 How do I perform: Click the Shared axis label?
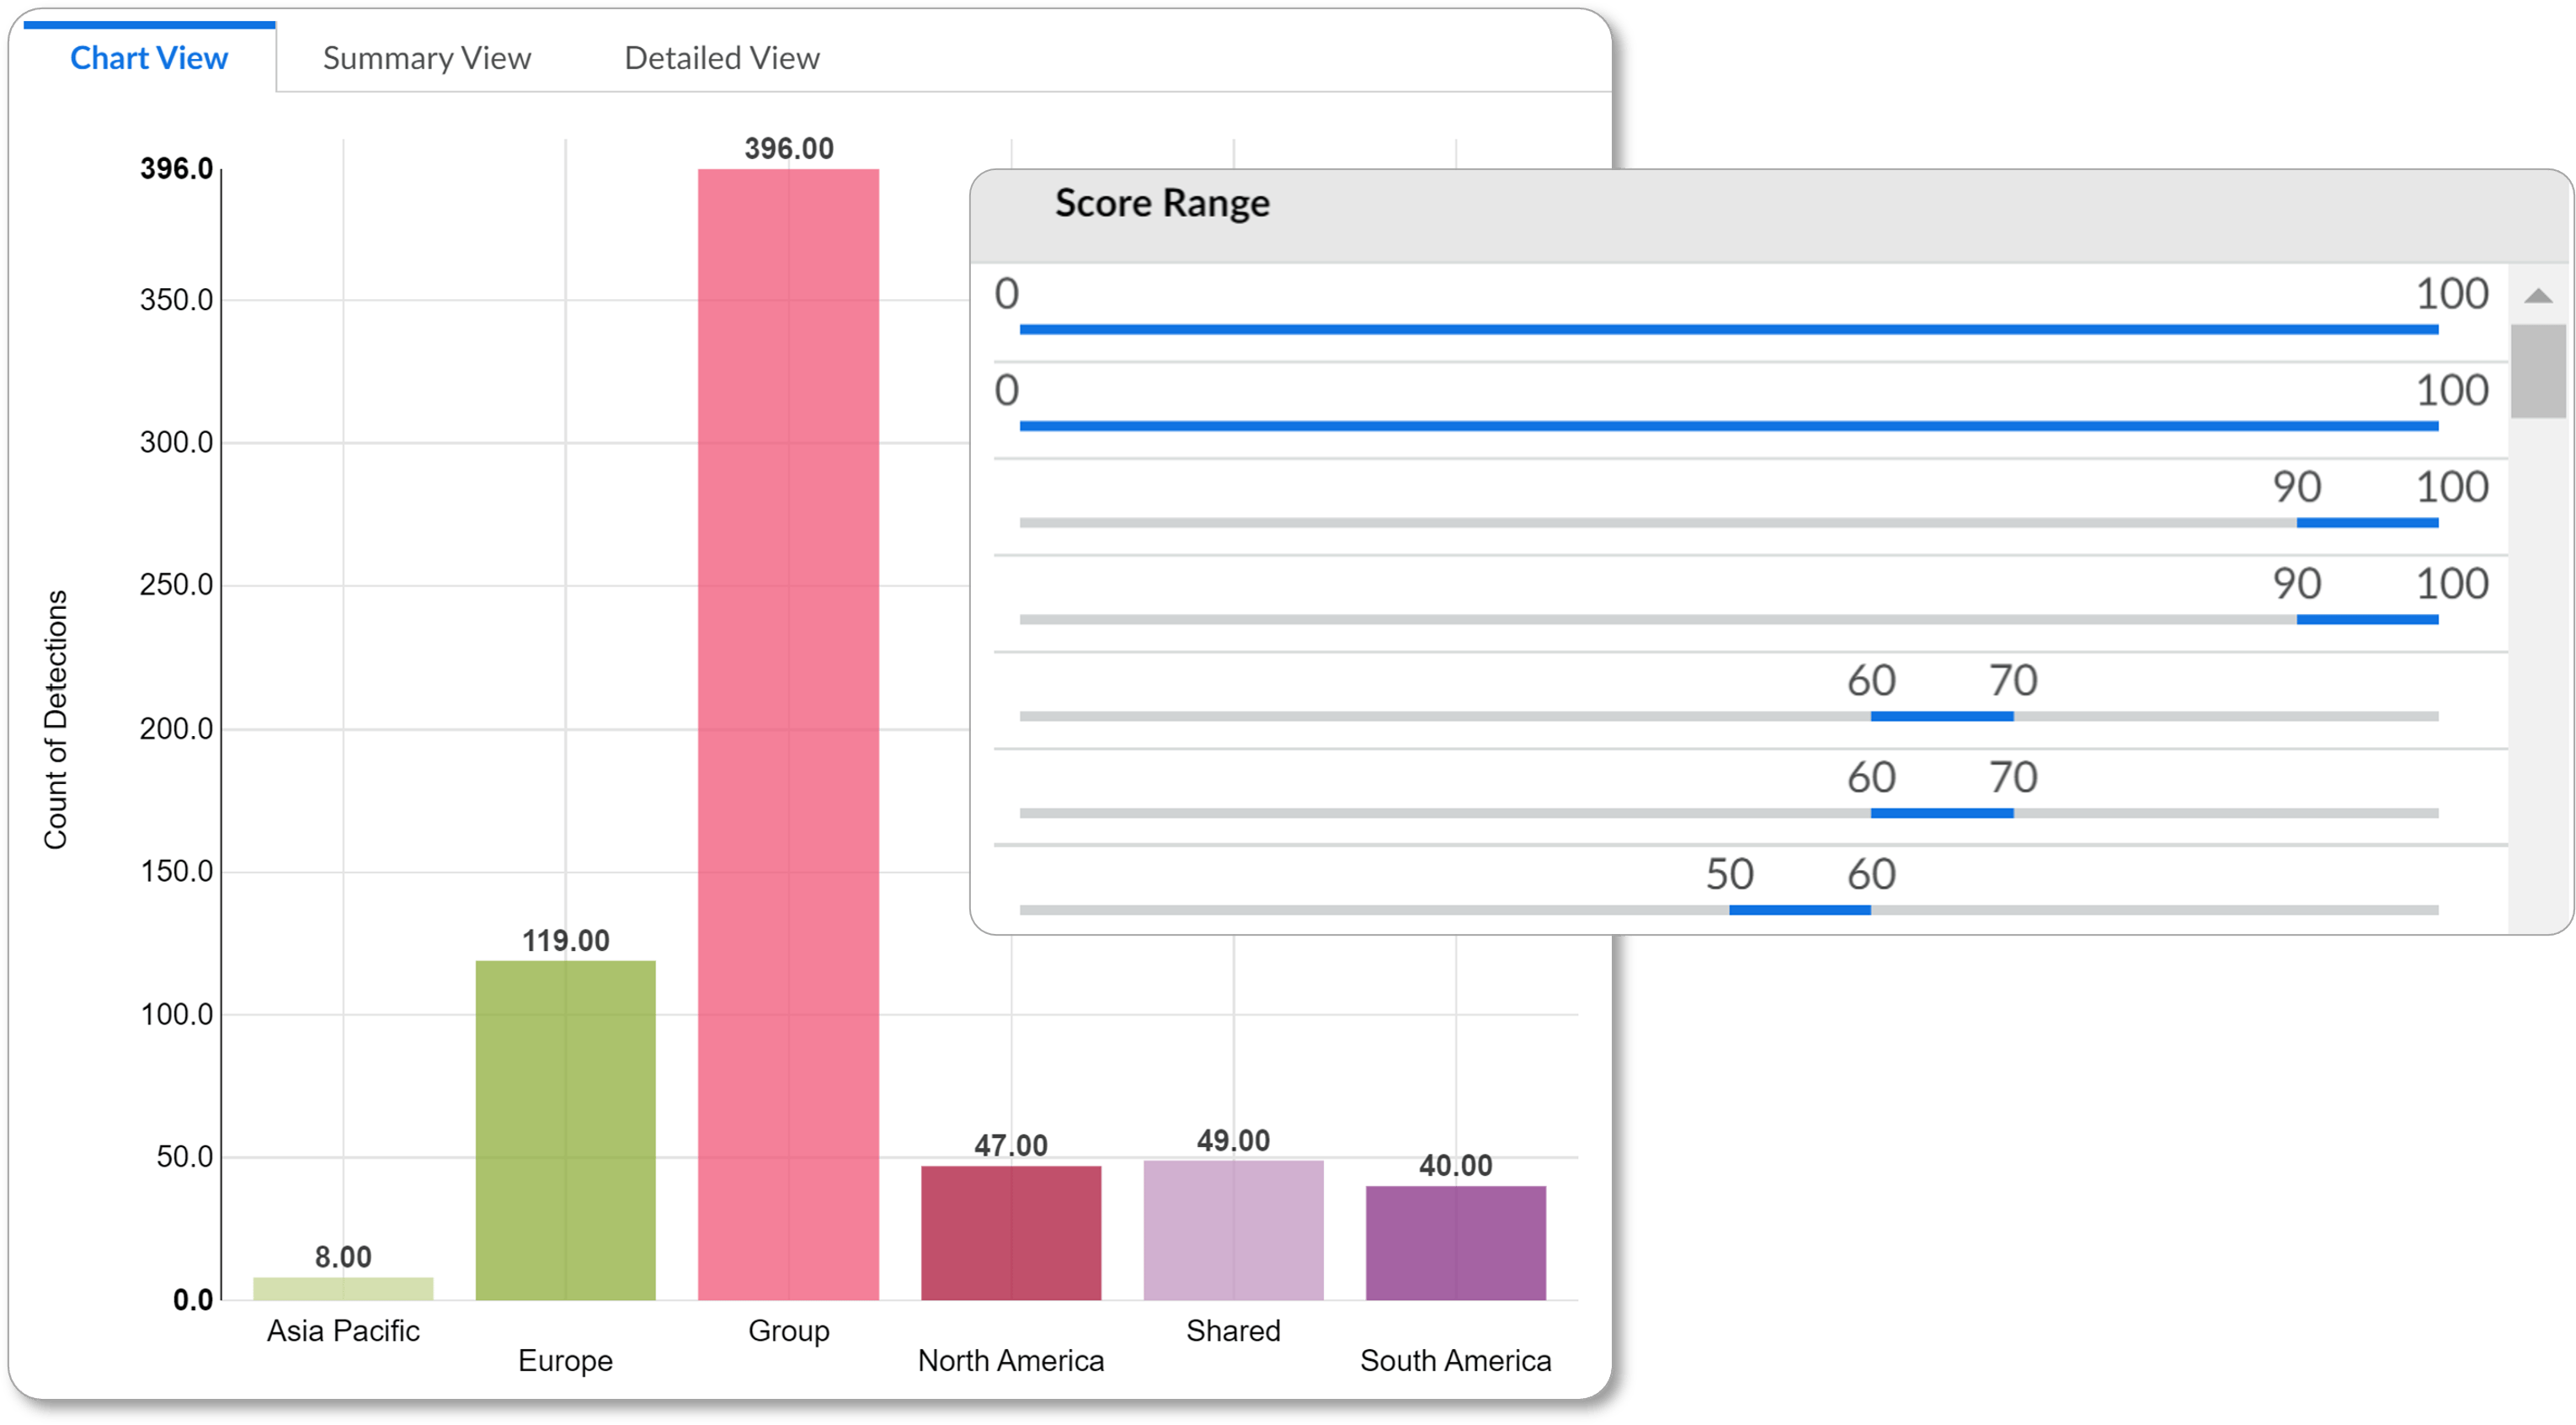[x=1233, y=1331]
